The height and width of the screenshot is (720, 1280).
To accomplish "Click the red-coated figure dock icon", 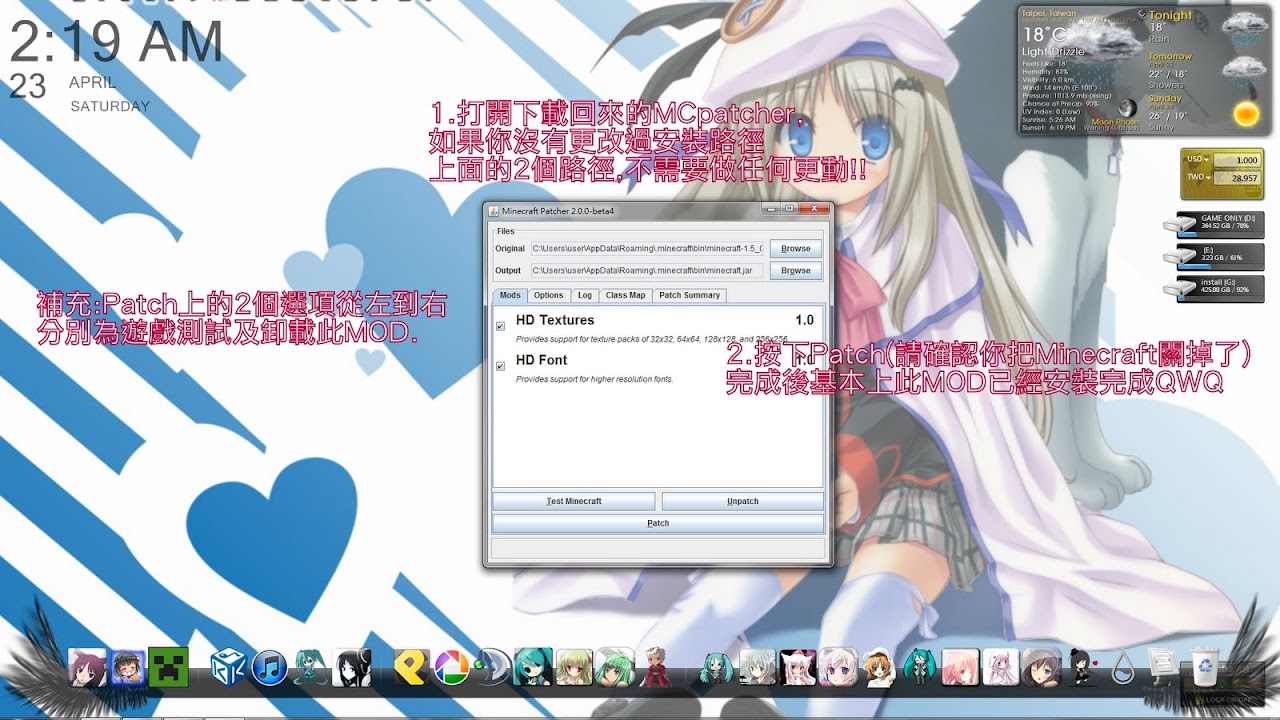I will (655, 667).
